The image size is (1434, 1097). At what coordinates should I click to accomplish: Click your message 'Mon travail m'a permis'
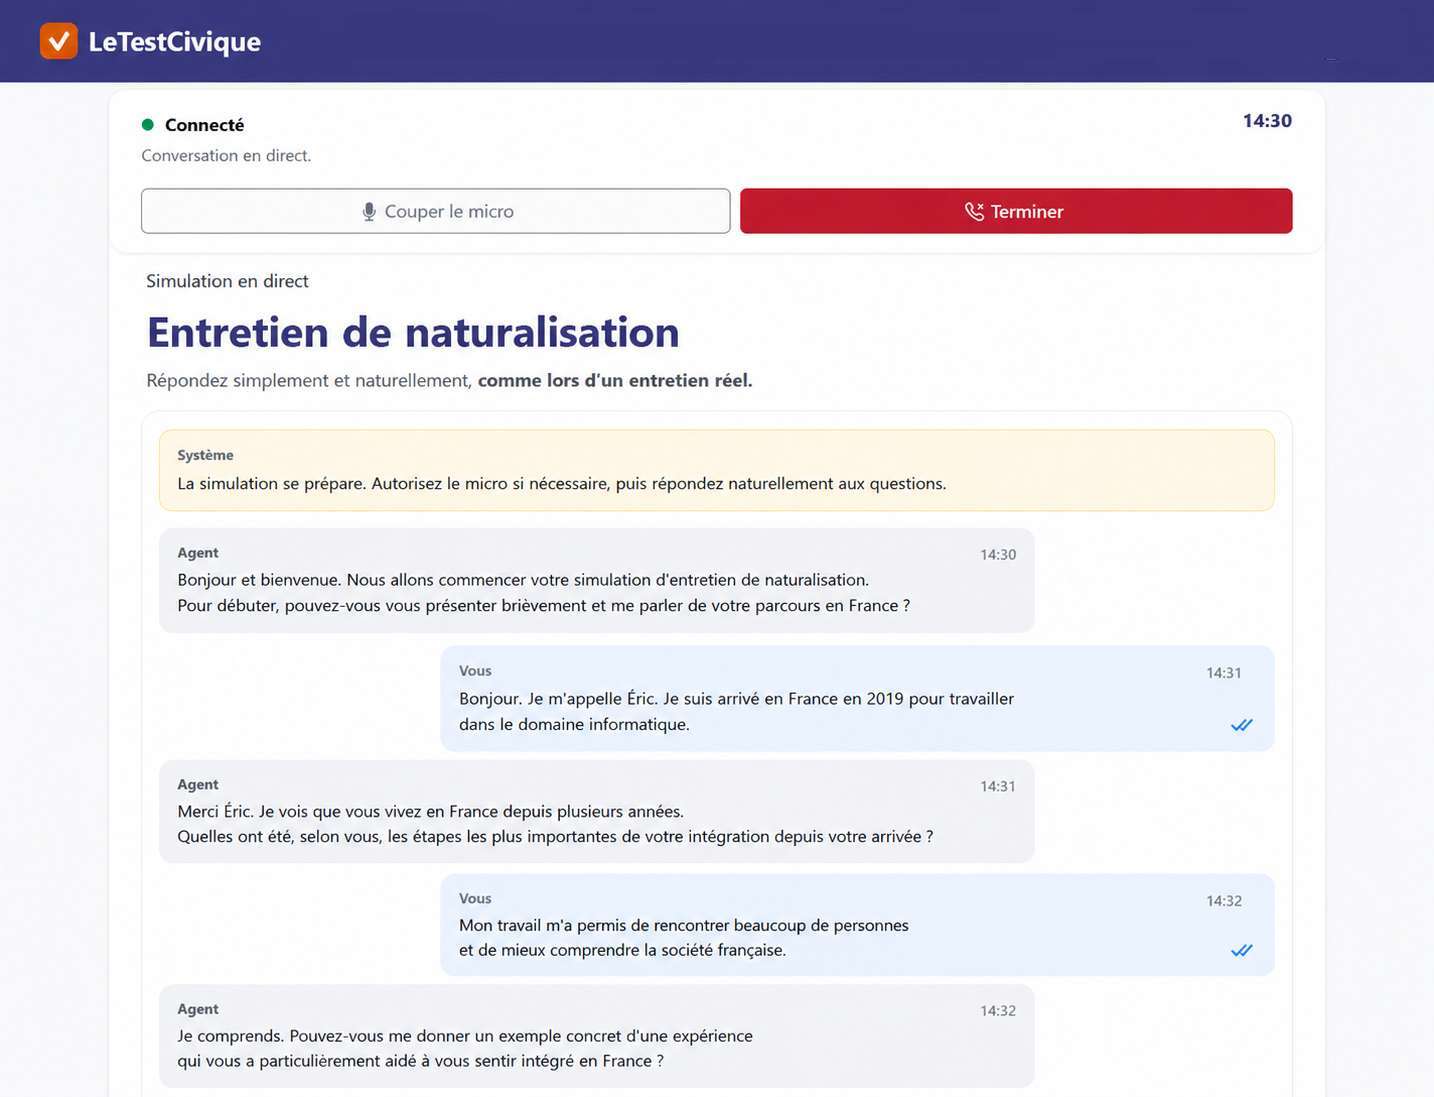tap(857, 925)
